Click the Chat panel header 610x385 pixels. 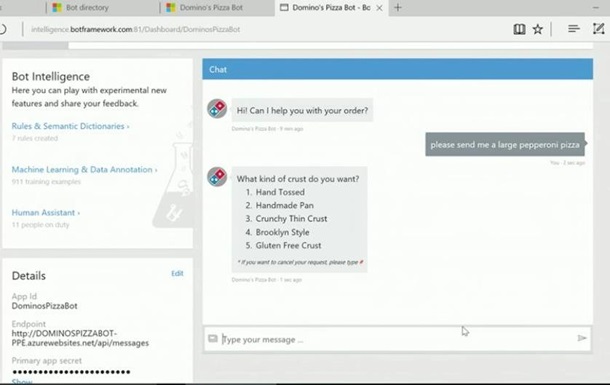(x=398, y=69)
